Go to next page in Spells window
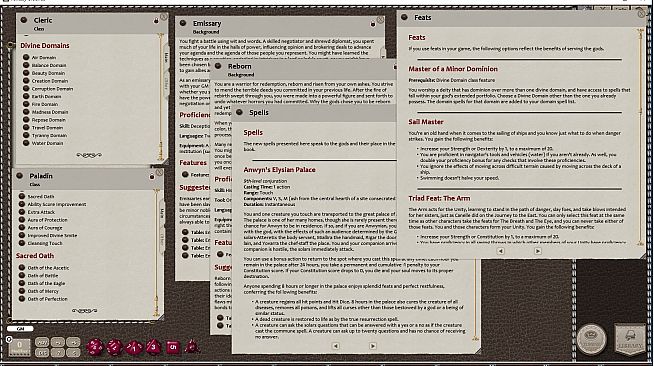Image resolution: width=654 pixels, height=366 pixels. 373,346
